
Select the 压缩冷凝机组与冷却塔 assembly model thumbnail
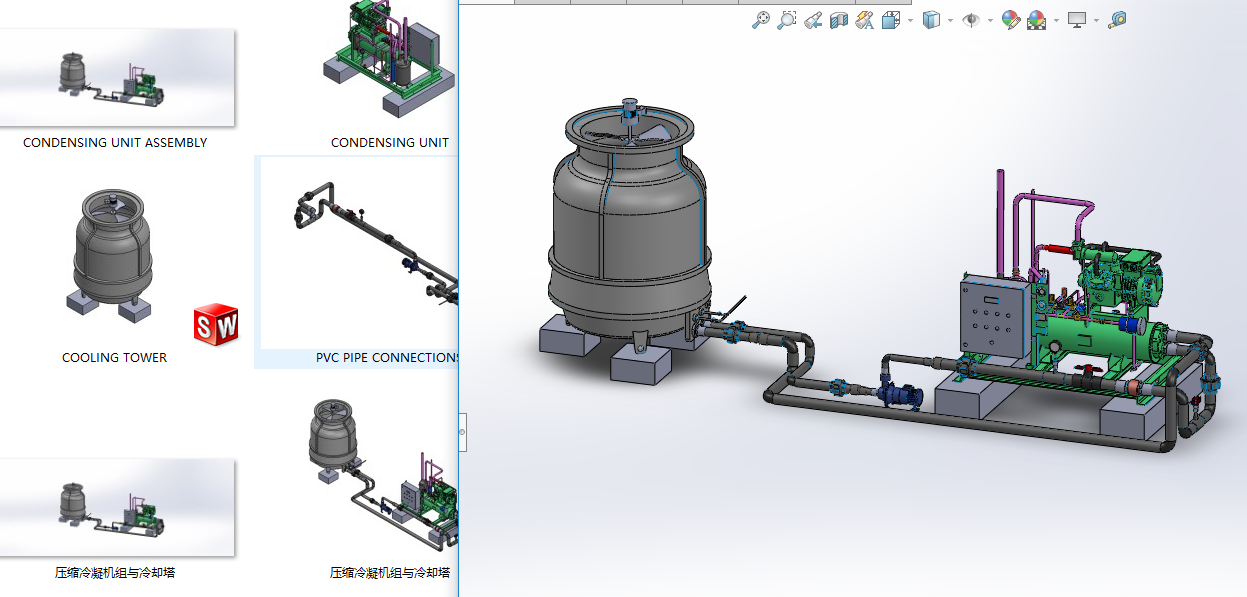pyautogui.click(x=382, y=476)
